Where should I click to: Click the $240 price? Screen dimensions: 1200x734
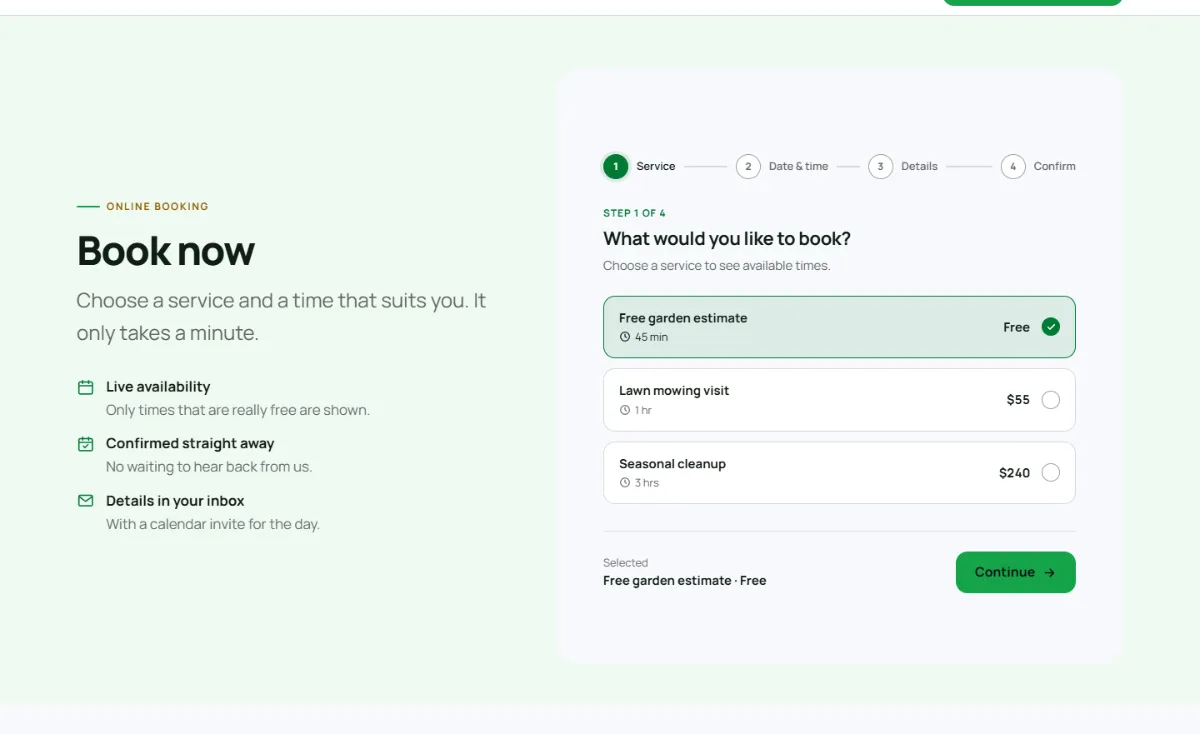click(1014, 473)
